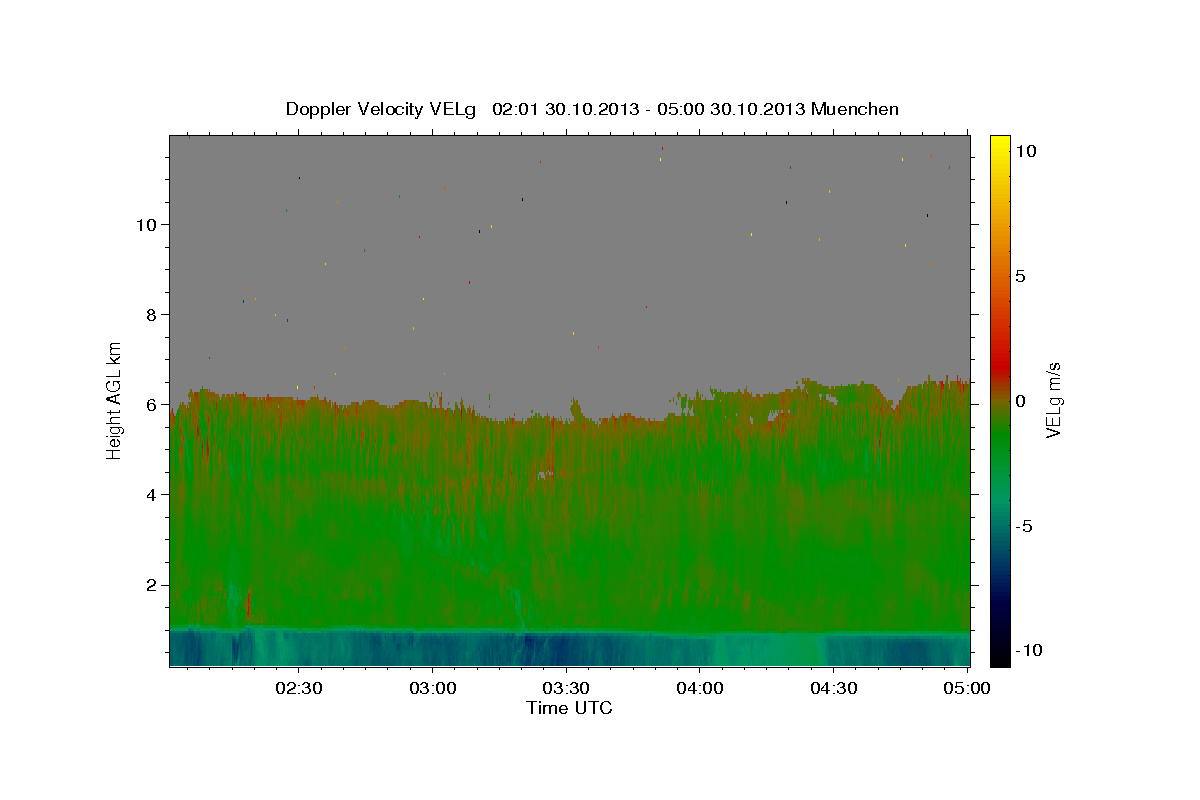Screen dimensions: 1200x800
Task: Click the plot title 'Doppler Velocity VELg'
Action: coord(383,109)
